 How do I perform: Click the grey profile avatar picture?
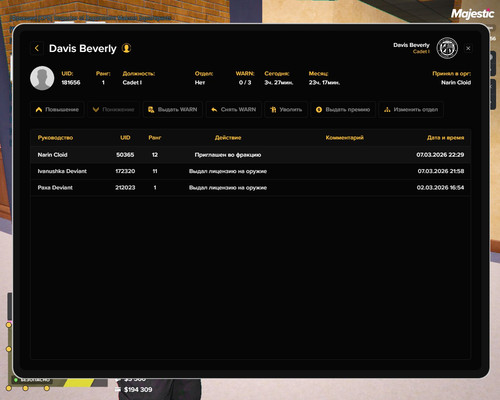42,78
